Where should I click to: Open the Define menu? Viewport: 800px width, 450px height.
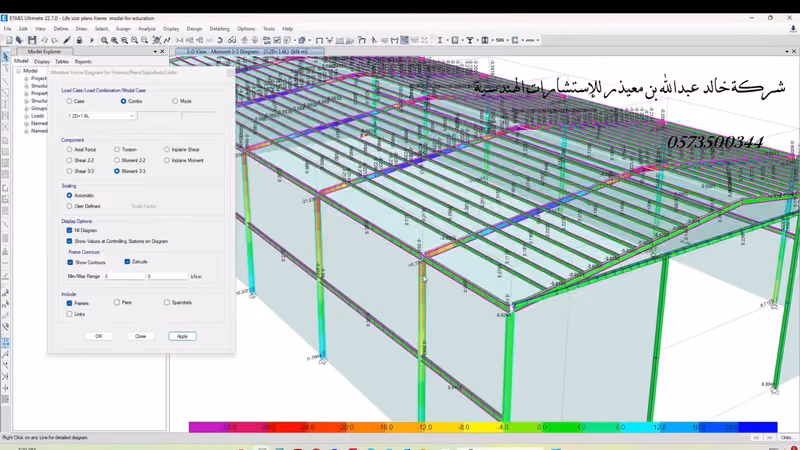point(61,29)
